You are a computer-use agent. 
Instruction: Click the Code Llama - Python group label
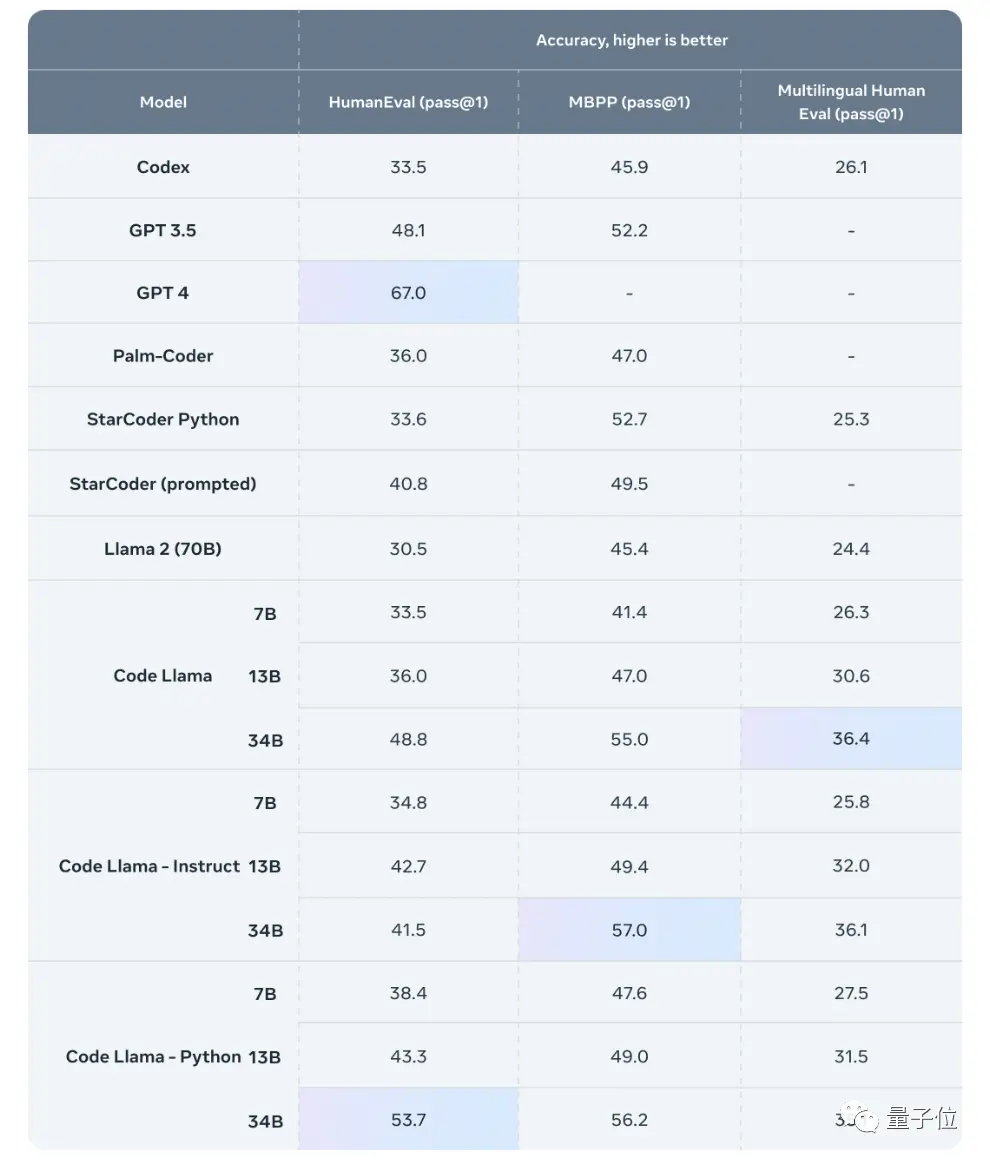coord(153,1057)
